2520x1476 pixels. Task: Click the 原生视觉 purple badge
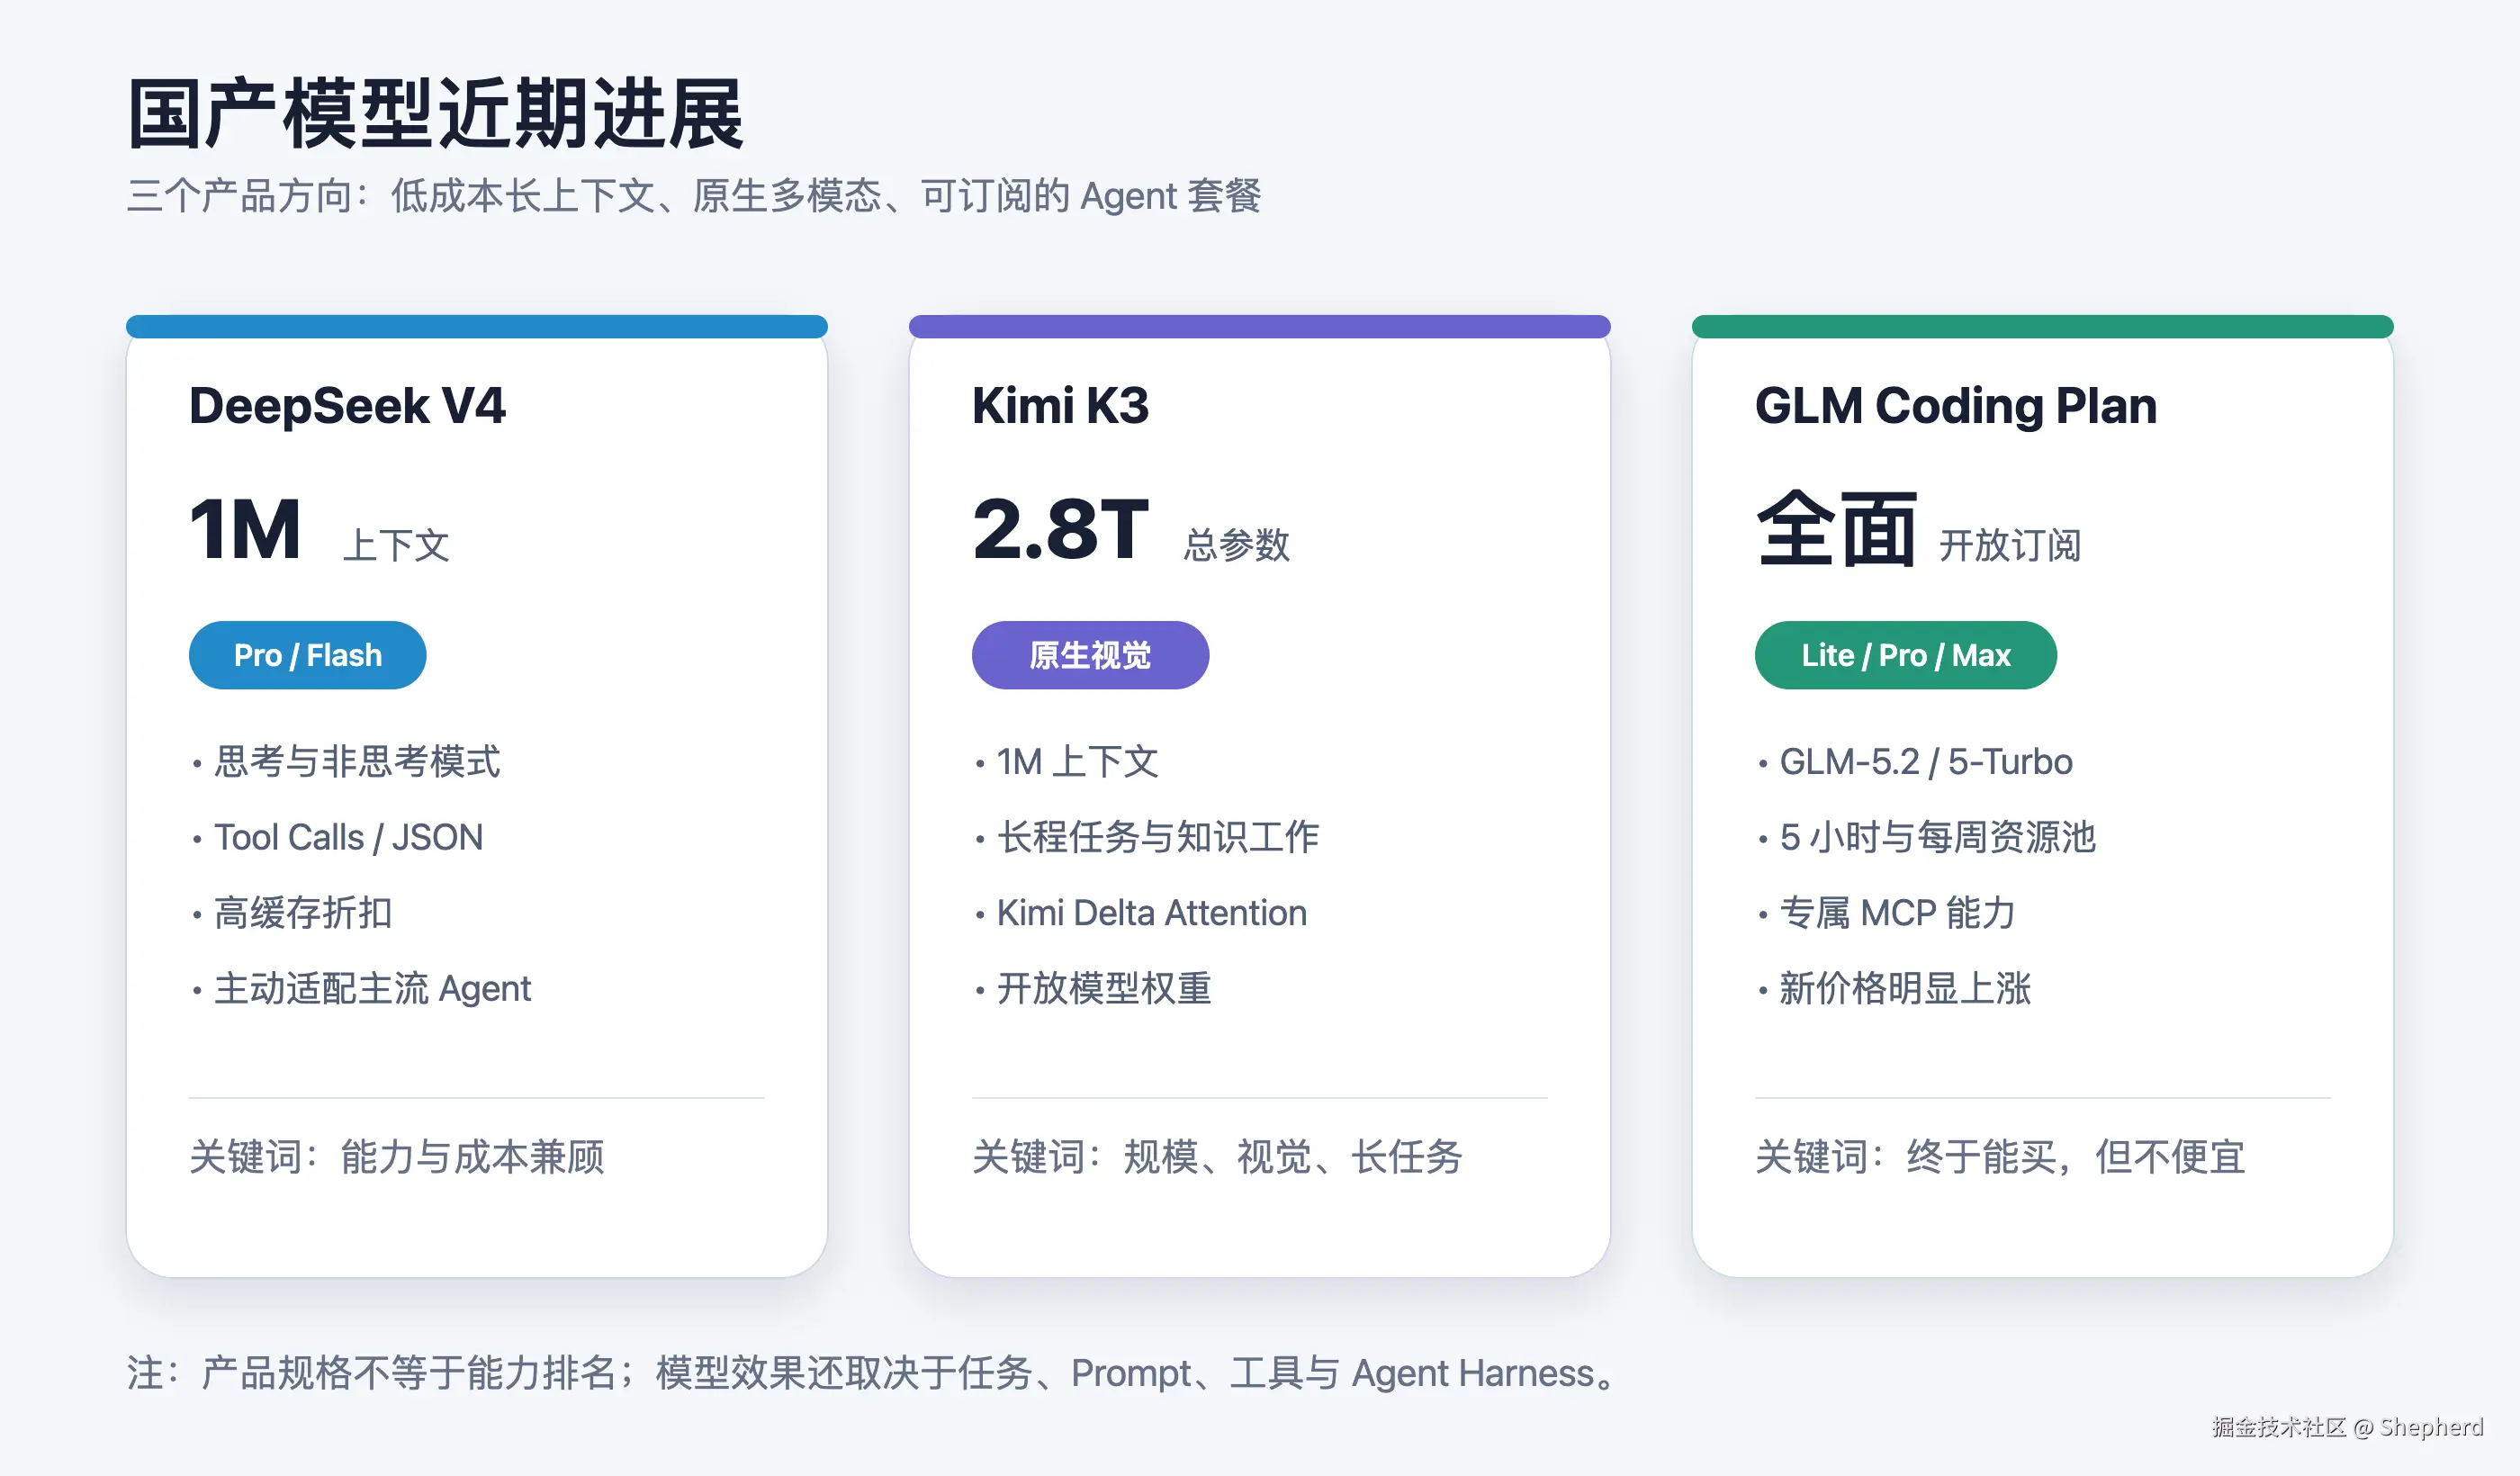tap(1090, 655)
